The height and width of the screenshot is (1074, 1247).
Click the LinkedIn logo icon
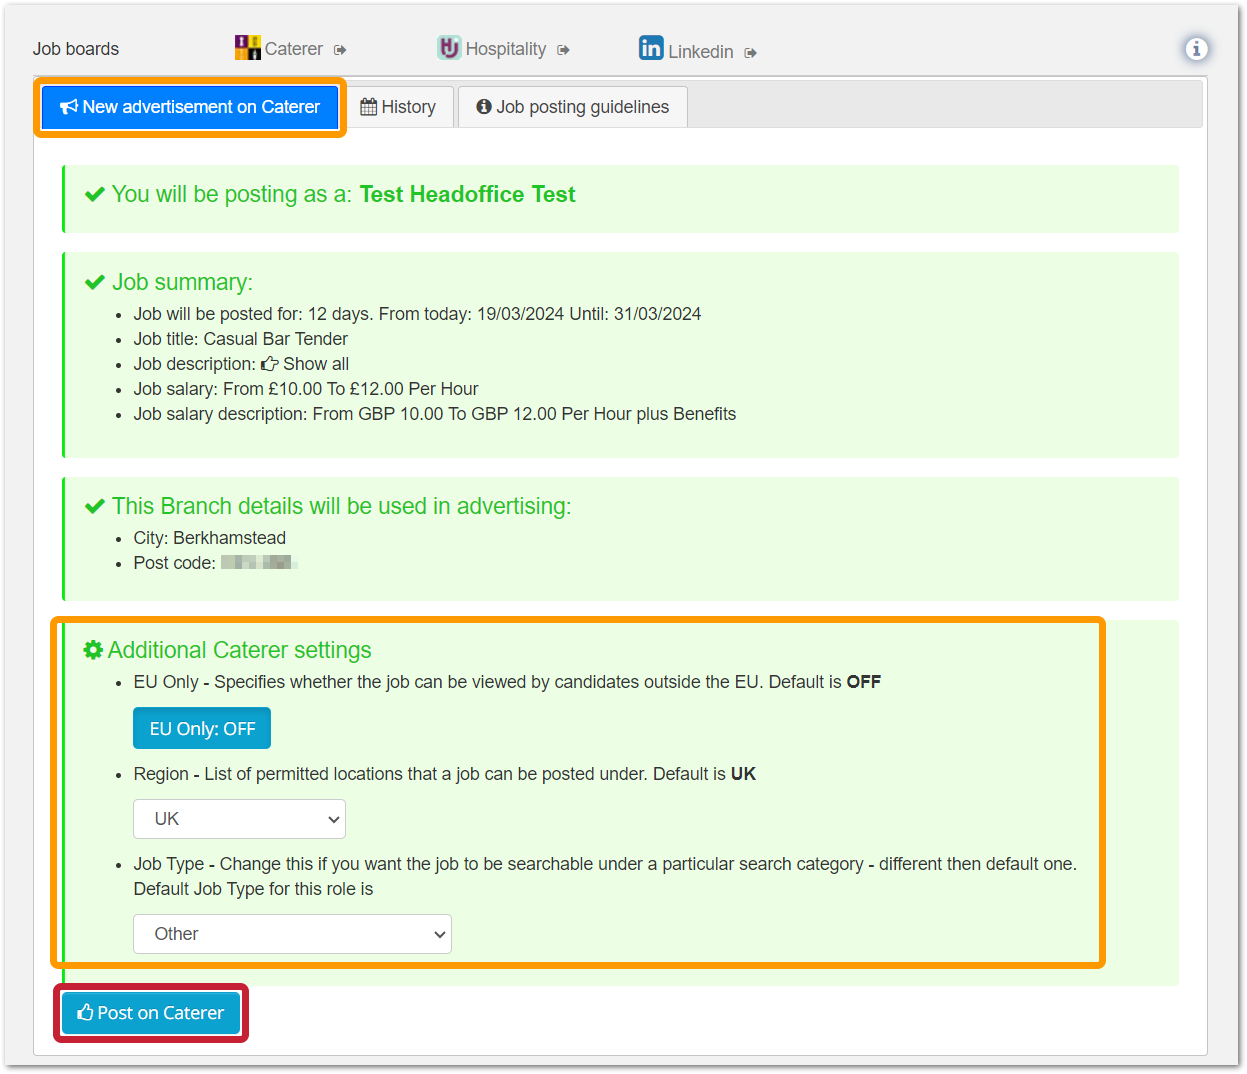(651, 48)
